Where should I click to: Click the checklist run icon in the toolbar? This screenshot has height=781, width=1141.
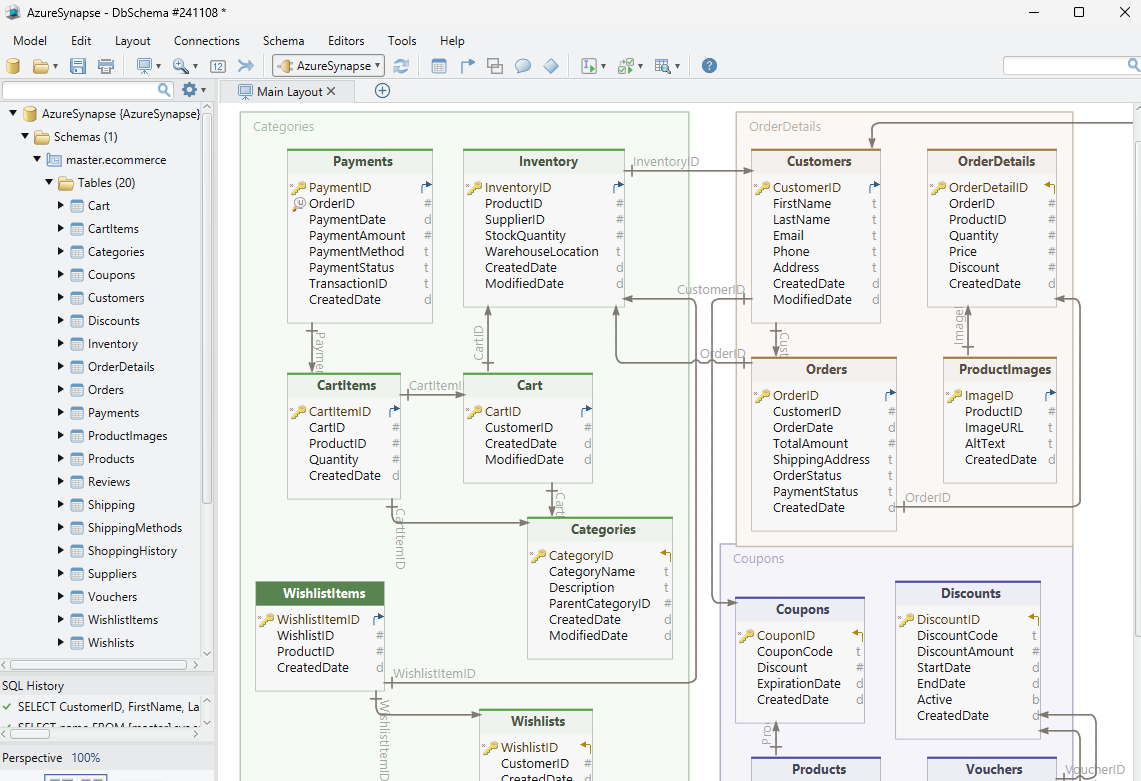625,66
